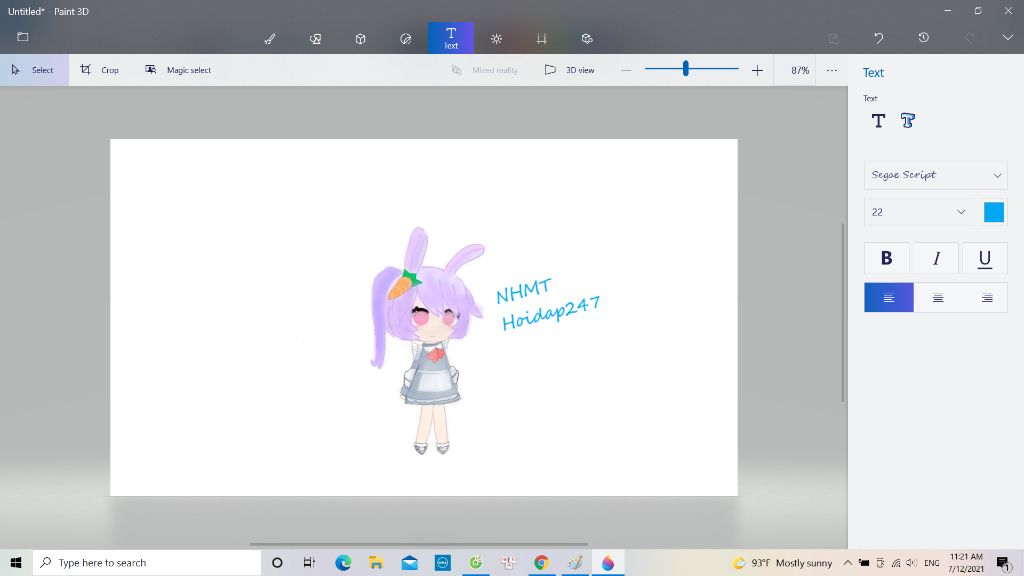The image size is (1024, 576).
Task: Open the Canvas tool
Action: [542, 39]
